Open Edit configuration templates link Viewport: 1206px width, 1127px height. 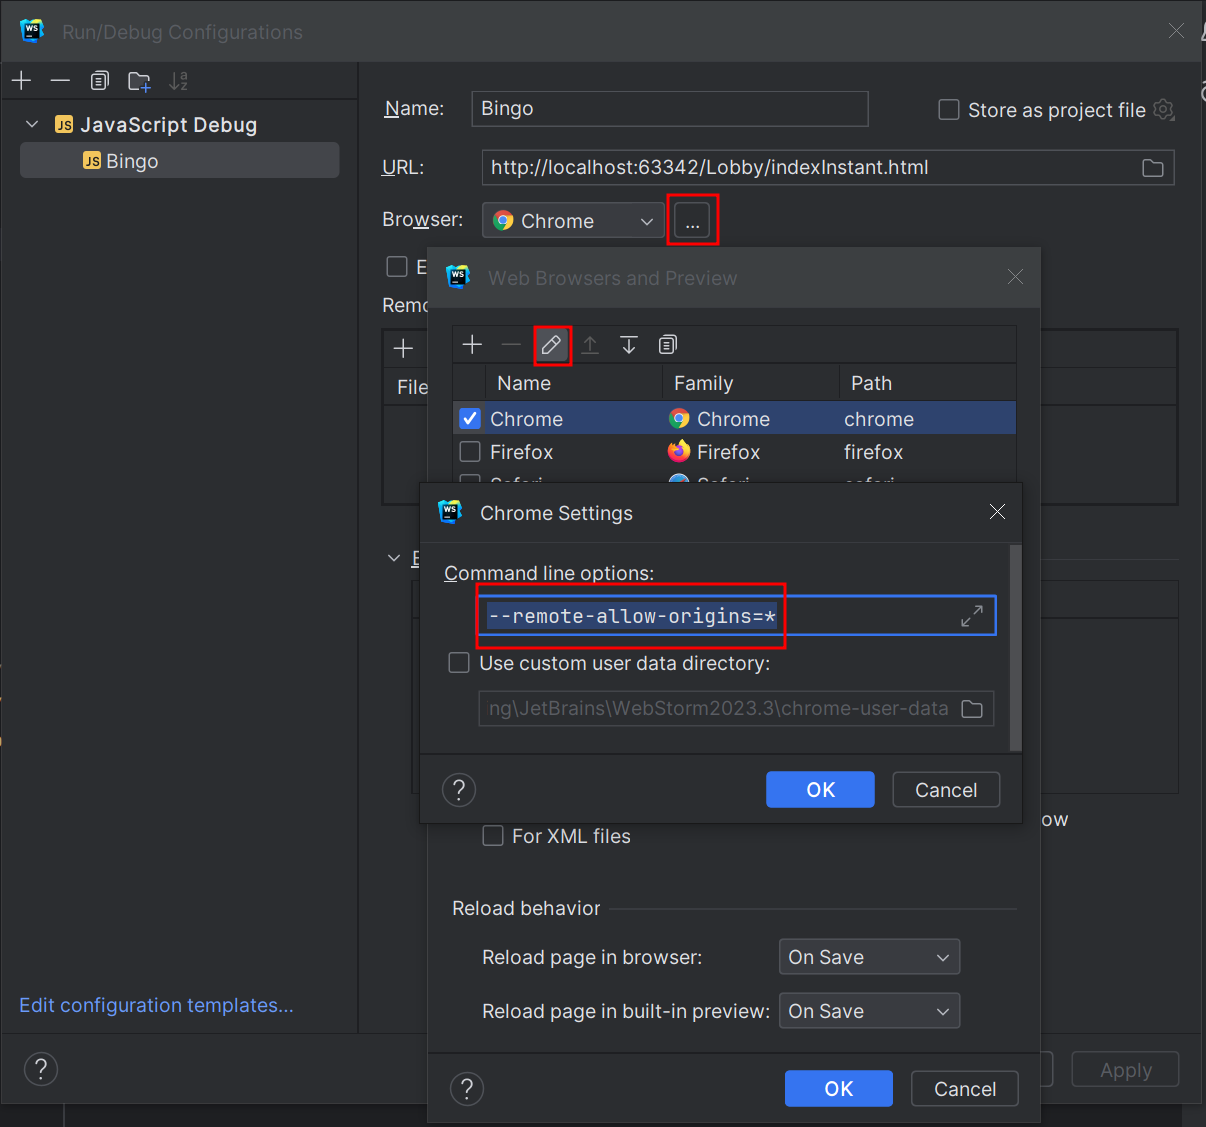[156, 1005]
